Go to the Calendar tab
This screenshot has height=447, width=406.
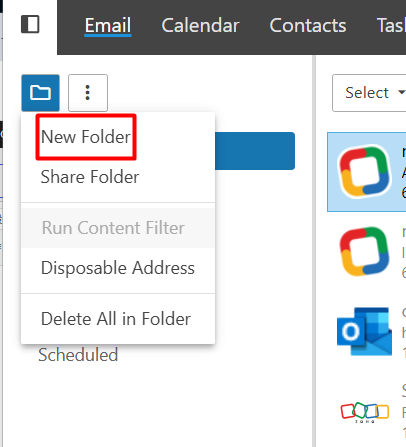point(200,26)
